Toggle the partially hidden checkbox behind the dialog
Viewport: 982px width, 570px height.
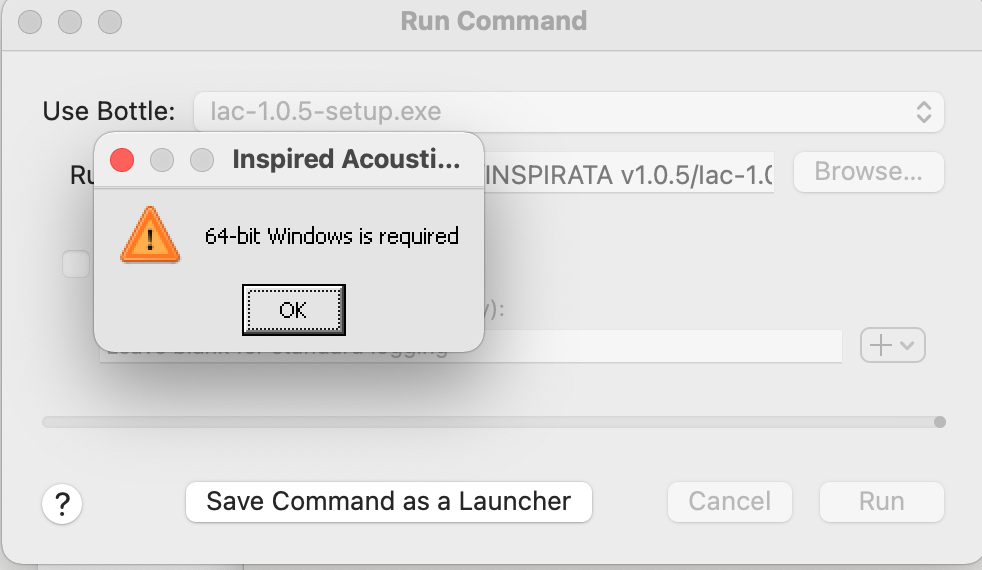point(76,264)
